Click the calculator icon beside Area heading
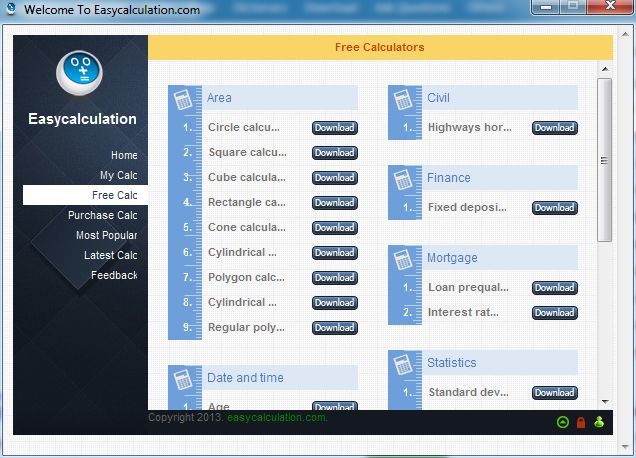Viewport: 636px width, 458px height. (x=183, y=99)
